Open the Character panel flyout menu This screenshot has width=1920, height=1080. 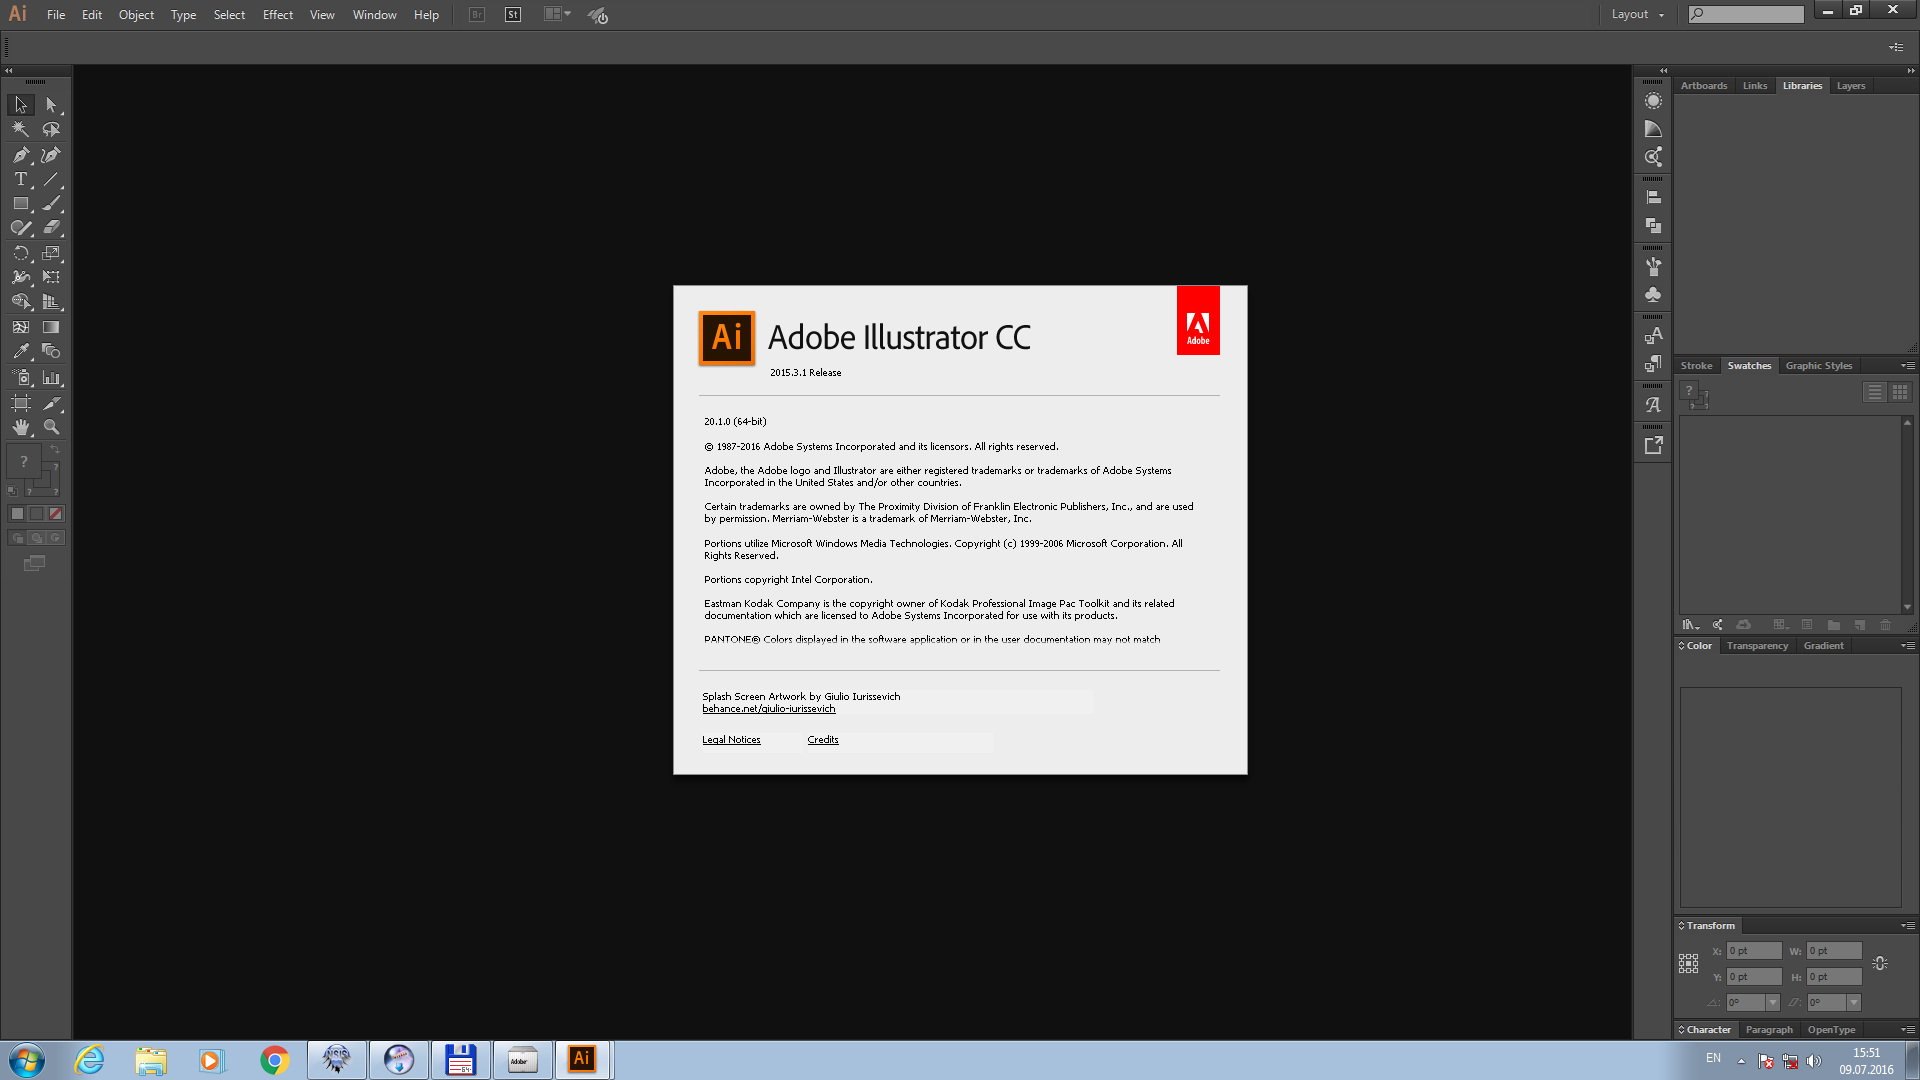(x=1908, y=1030)
